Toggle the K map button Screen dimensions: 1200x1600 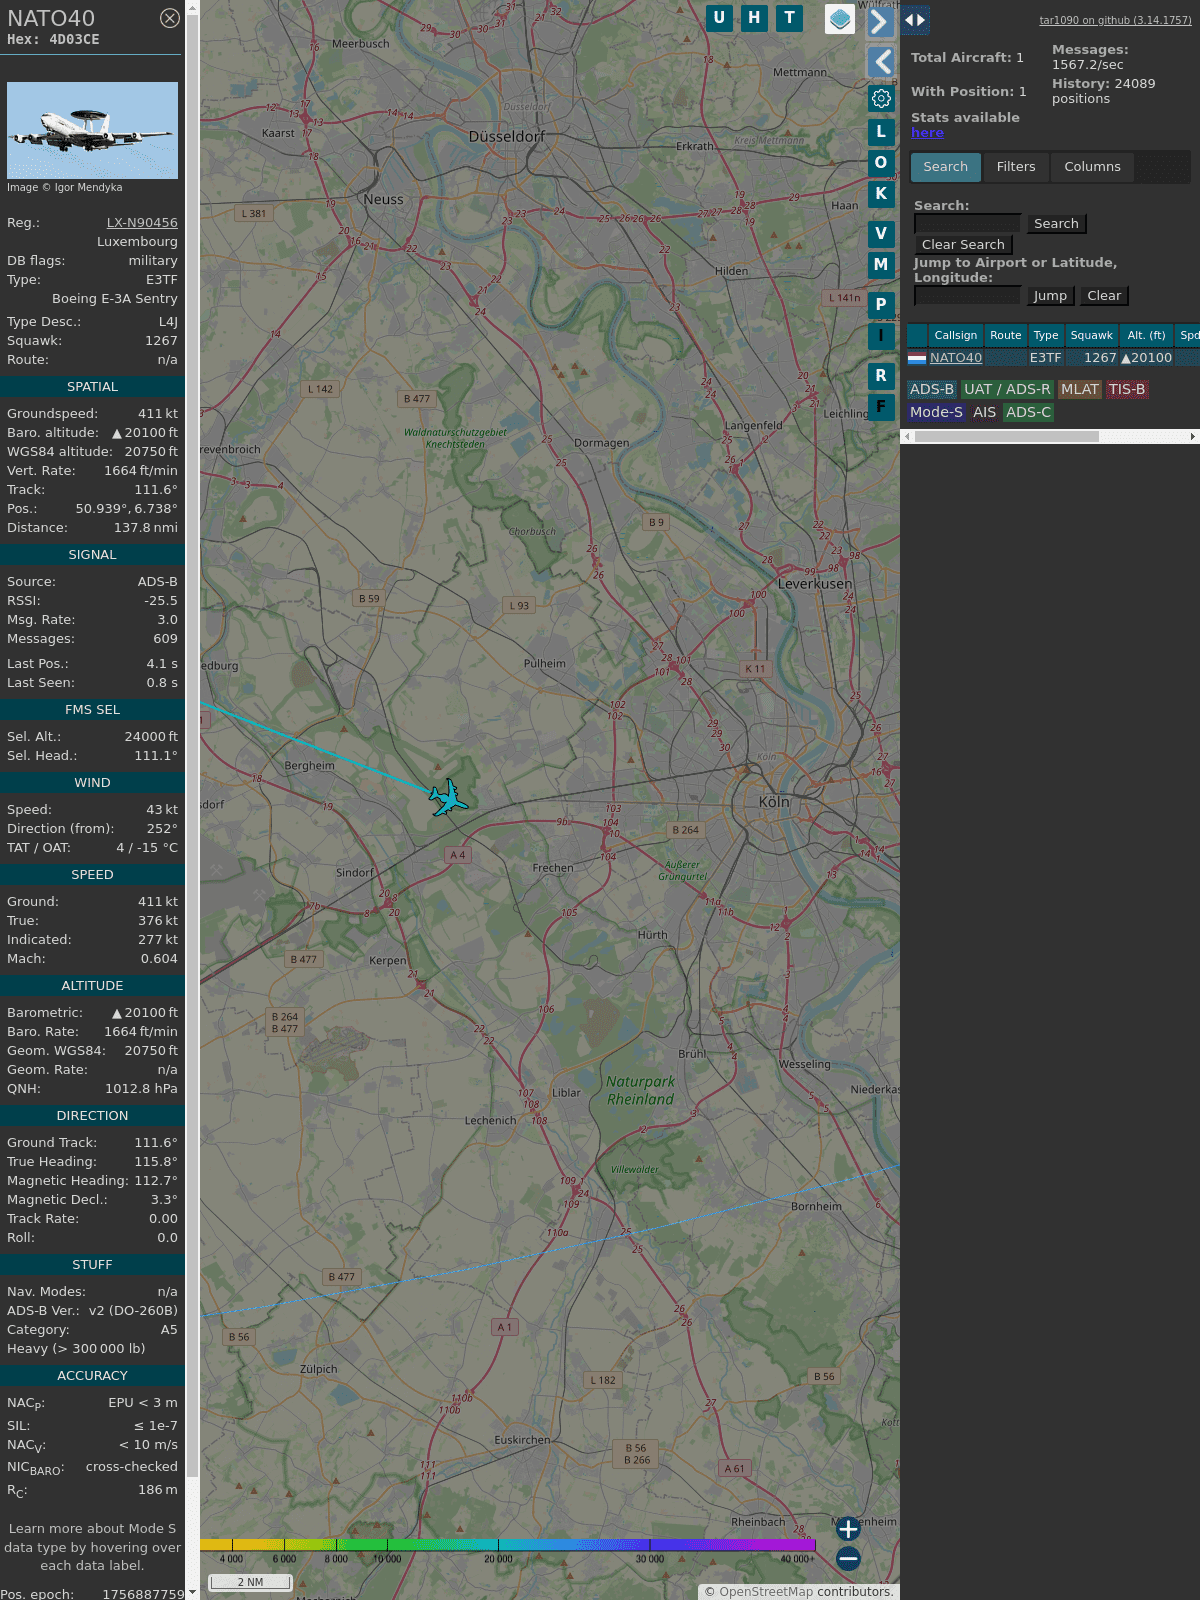click(x=881, y=194)
